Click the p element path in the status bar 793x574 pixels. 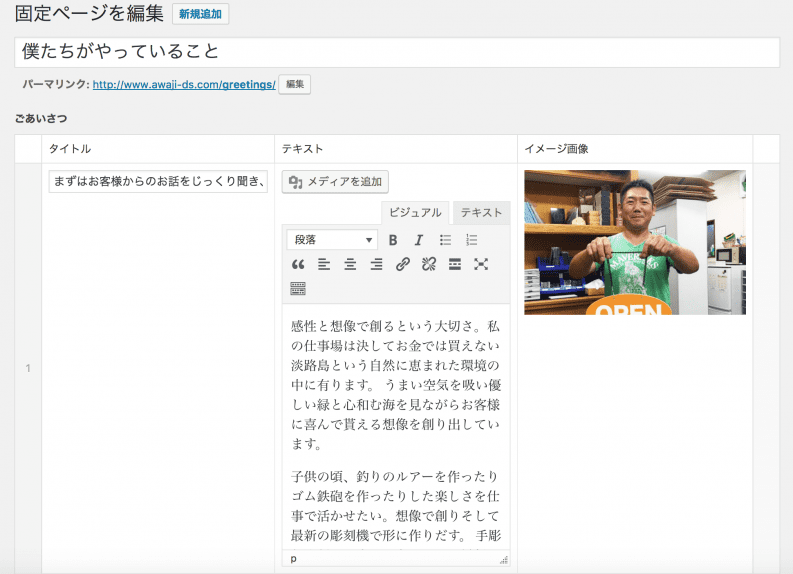click(293, 559)
